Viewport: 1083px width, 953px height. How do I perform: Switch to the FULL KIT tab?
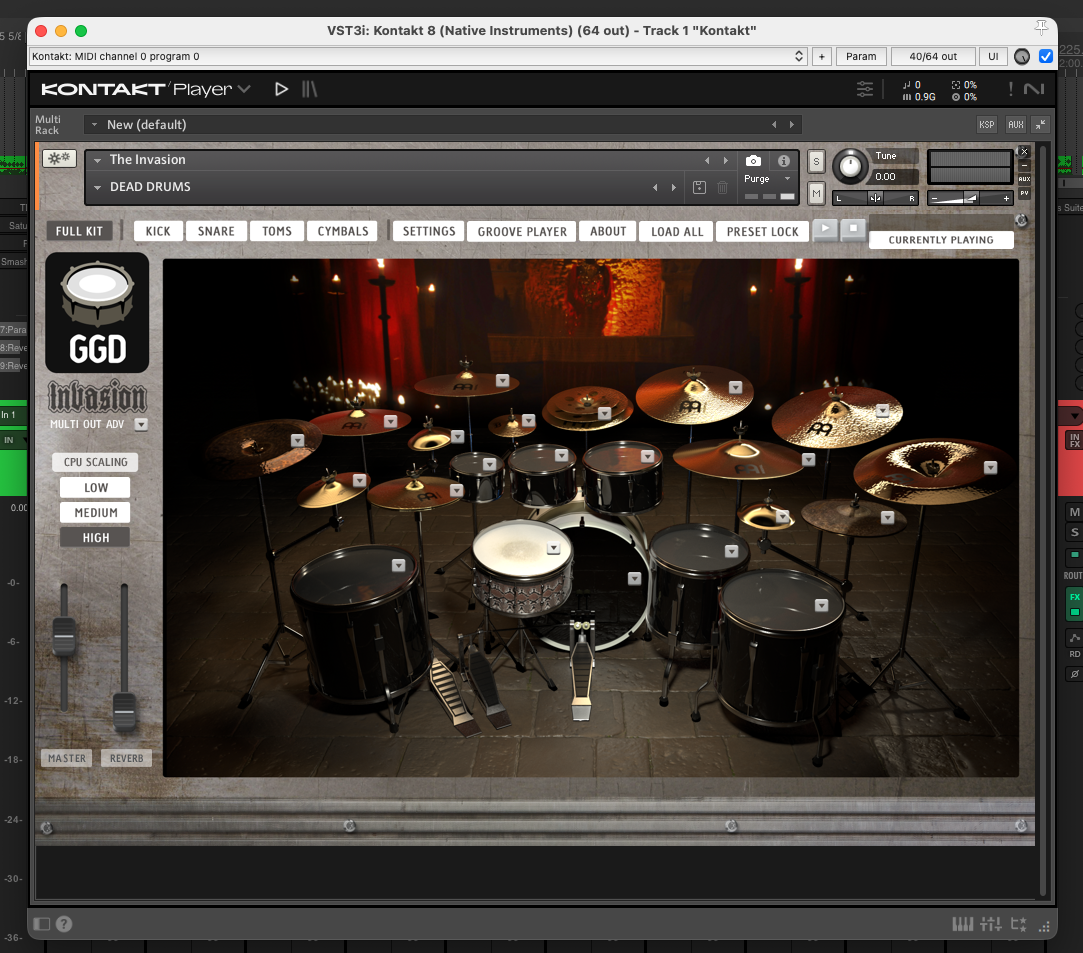point(79,231)
